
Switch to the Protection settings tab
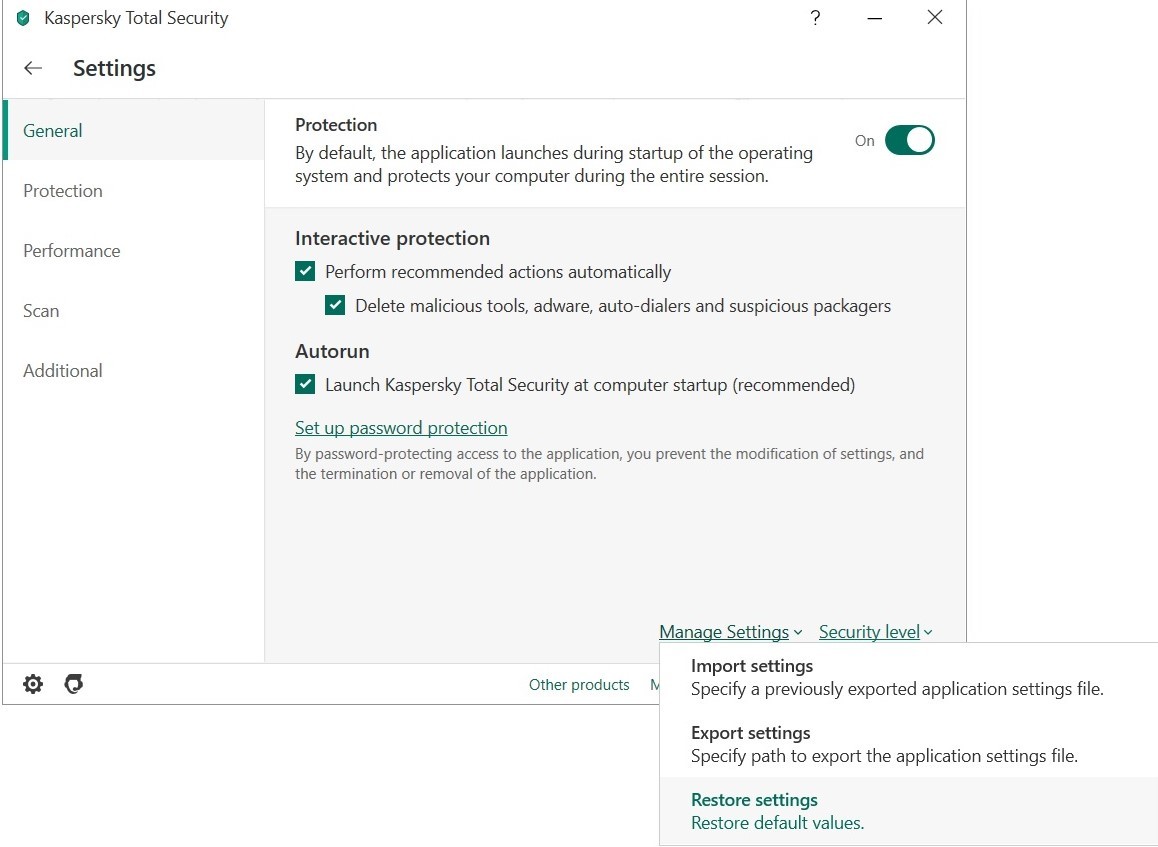[63, 191]
